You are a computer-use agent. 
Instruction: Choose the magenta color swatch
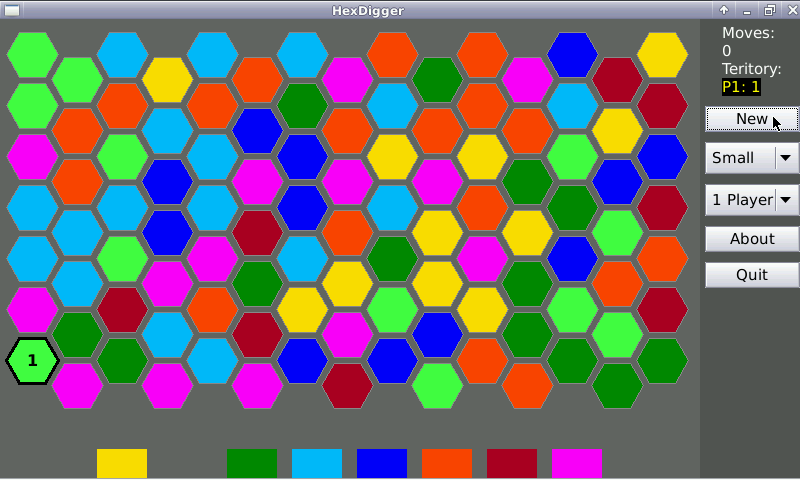click(x=577, y=464)
